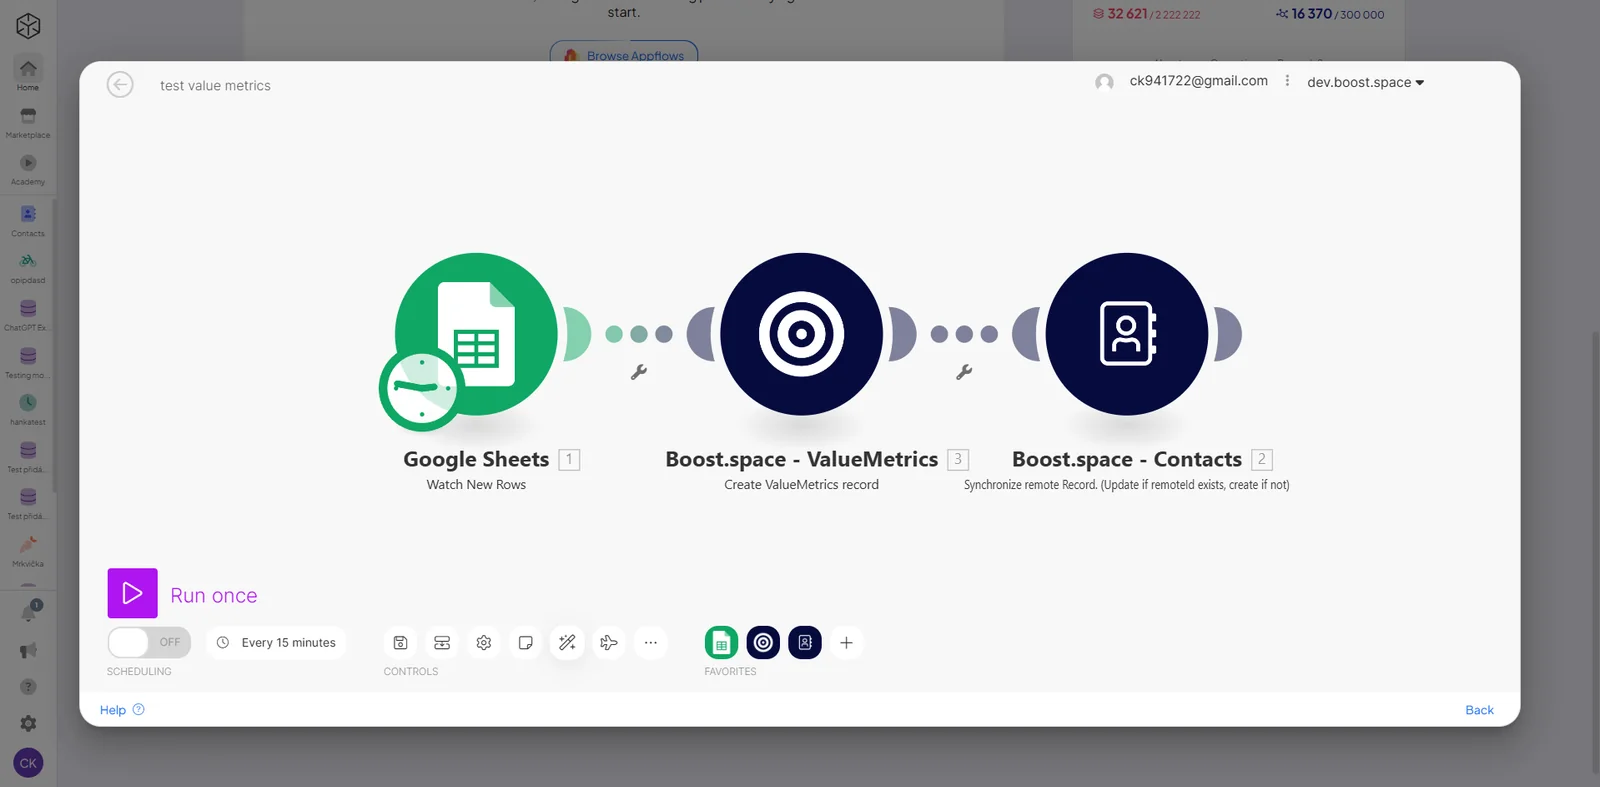Screen dimensions: 1600x787
Task: Open the account options vertical dots menu
Action: point(1287,81)
